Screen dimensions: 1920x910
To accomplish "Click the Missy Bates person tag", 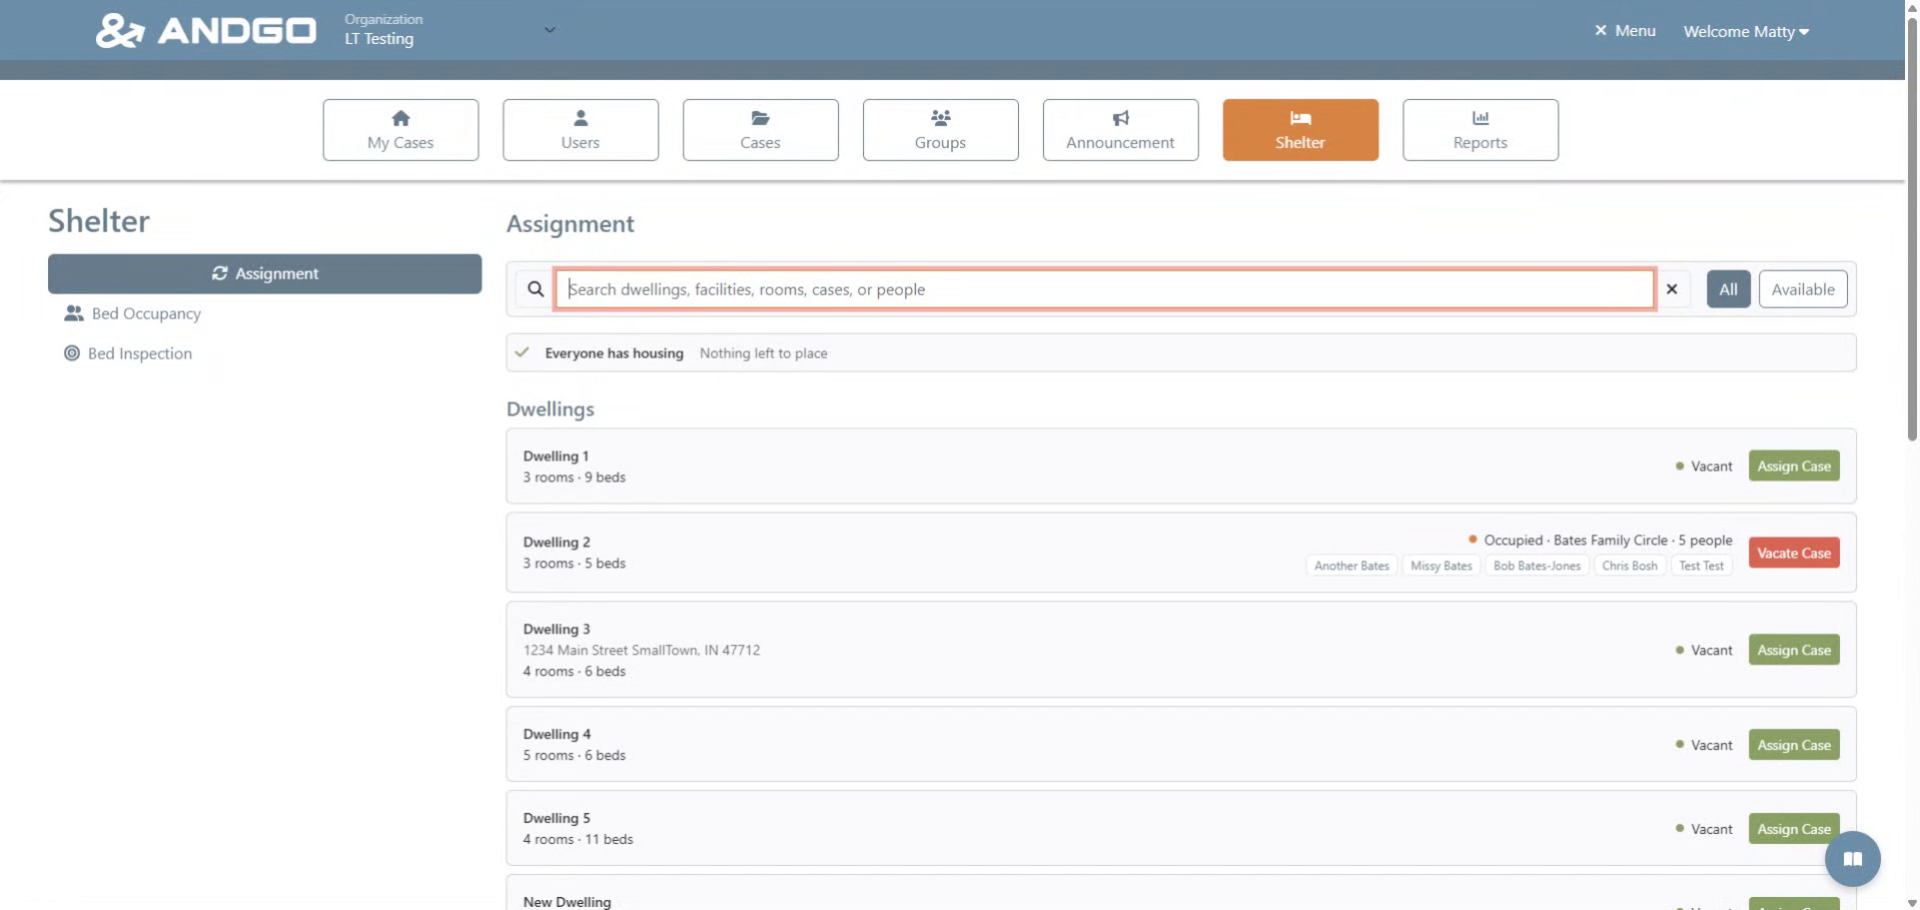I will (1441, 566).
